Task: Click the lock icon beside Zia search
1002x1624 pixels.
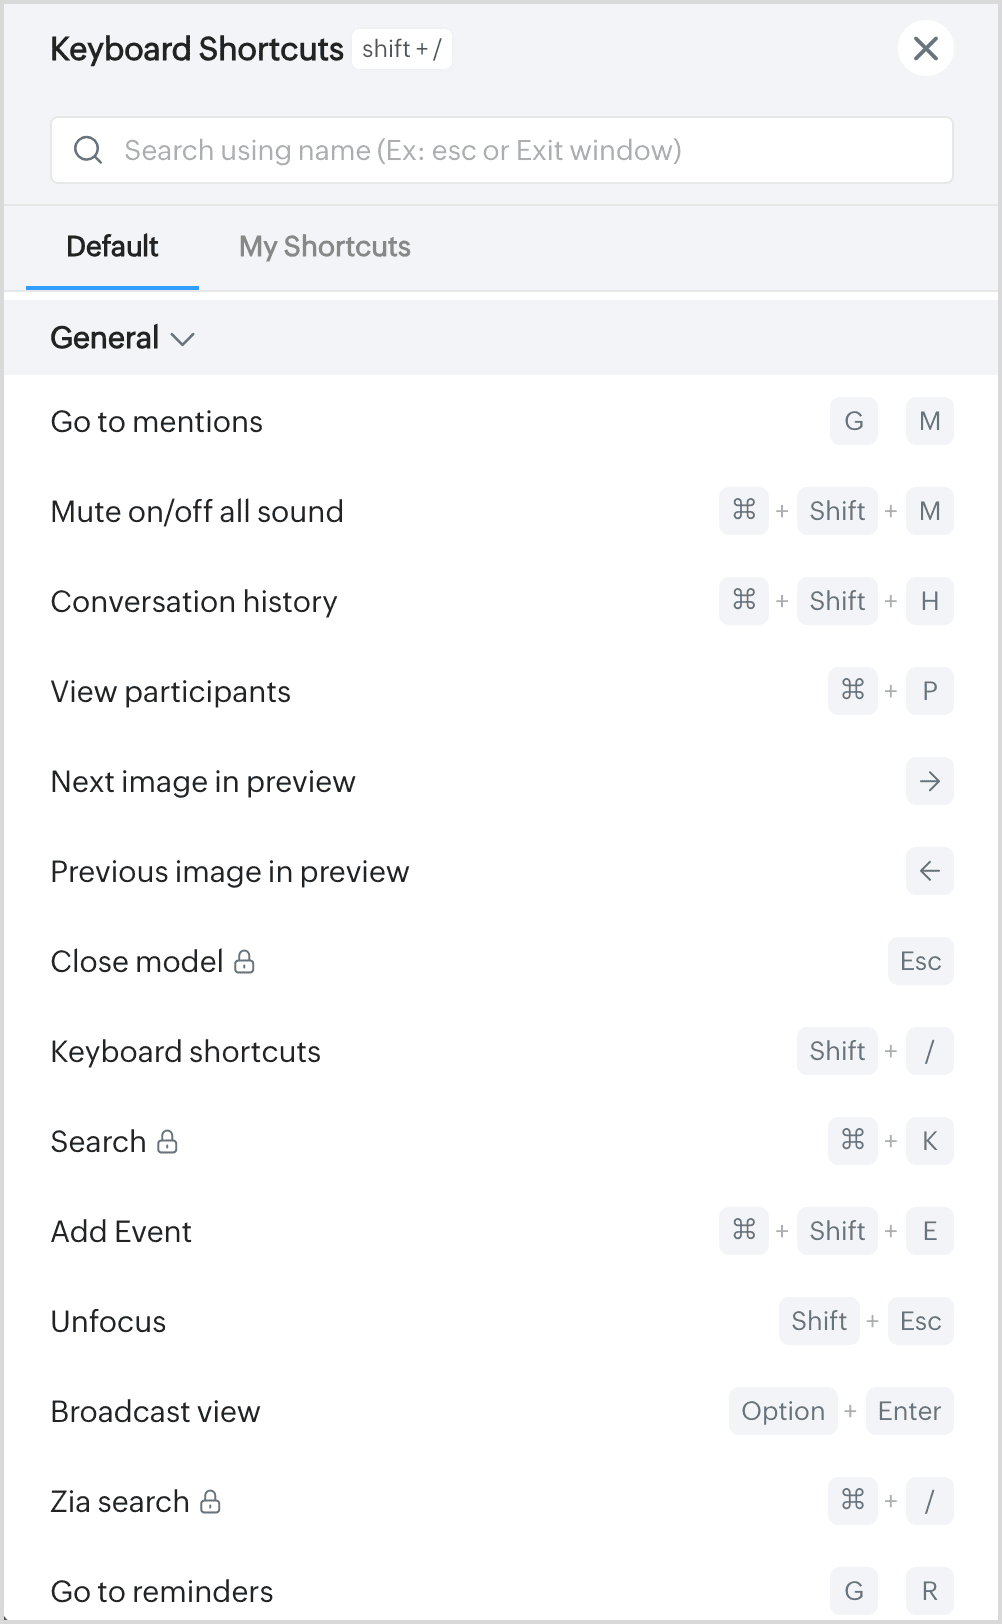Action: click(x=210, y=1502)
